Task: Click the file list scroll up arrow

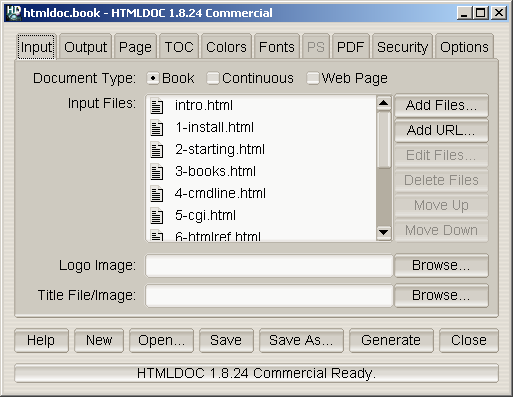Action: point(384,103)
